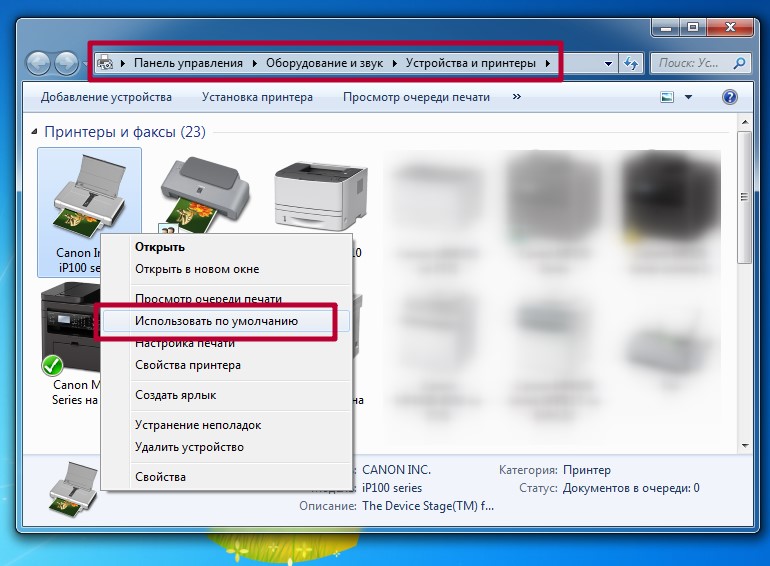
Task: Collapse the Принтеры и факсы group
Action: point(34,132)
